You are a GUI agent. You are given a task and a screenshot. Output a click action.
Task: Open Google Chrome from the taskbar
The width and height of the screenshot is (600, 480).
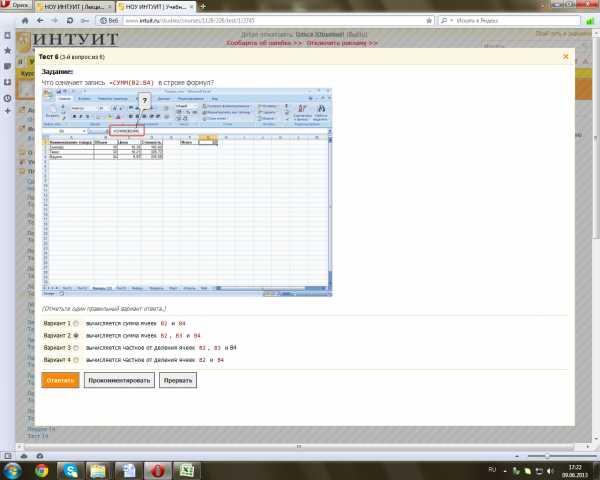tap(41, 471)
